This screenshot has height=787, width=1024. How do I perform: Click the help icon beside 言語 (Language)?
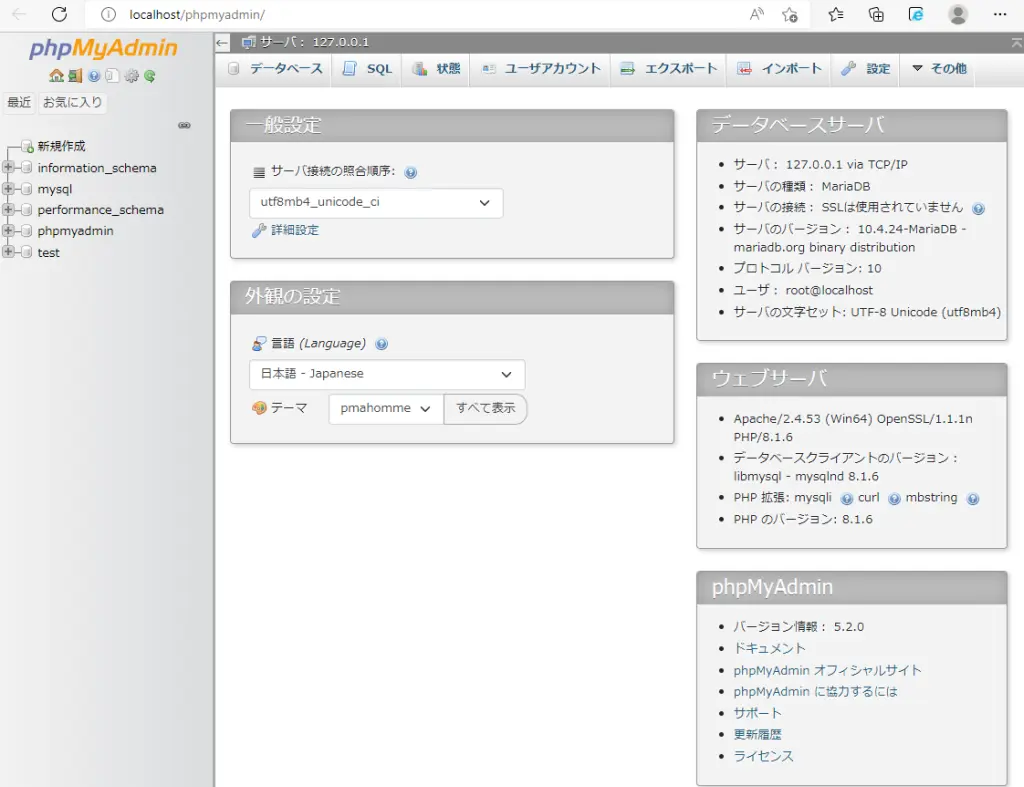coord(381,344)
